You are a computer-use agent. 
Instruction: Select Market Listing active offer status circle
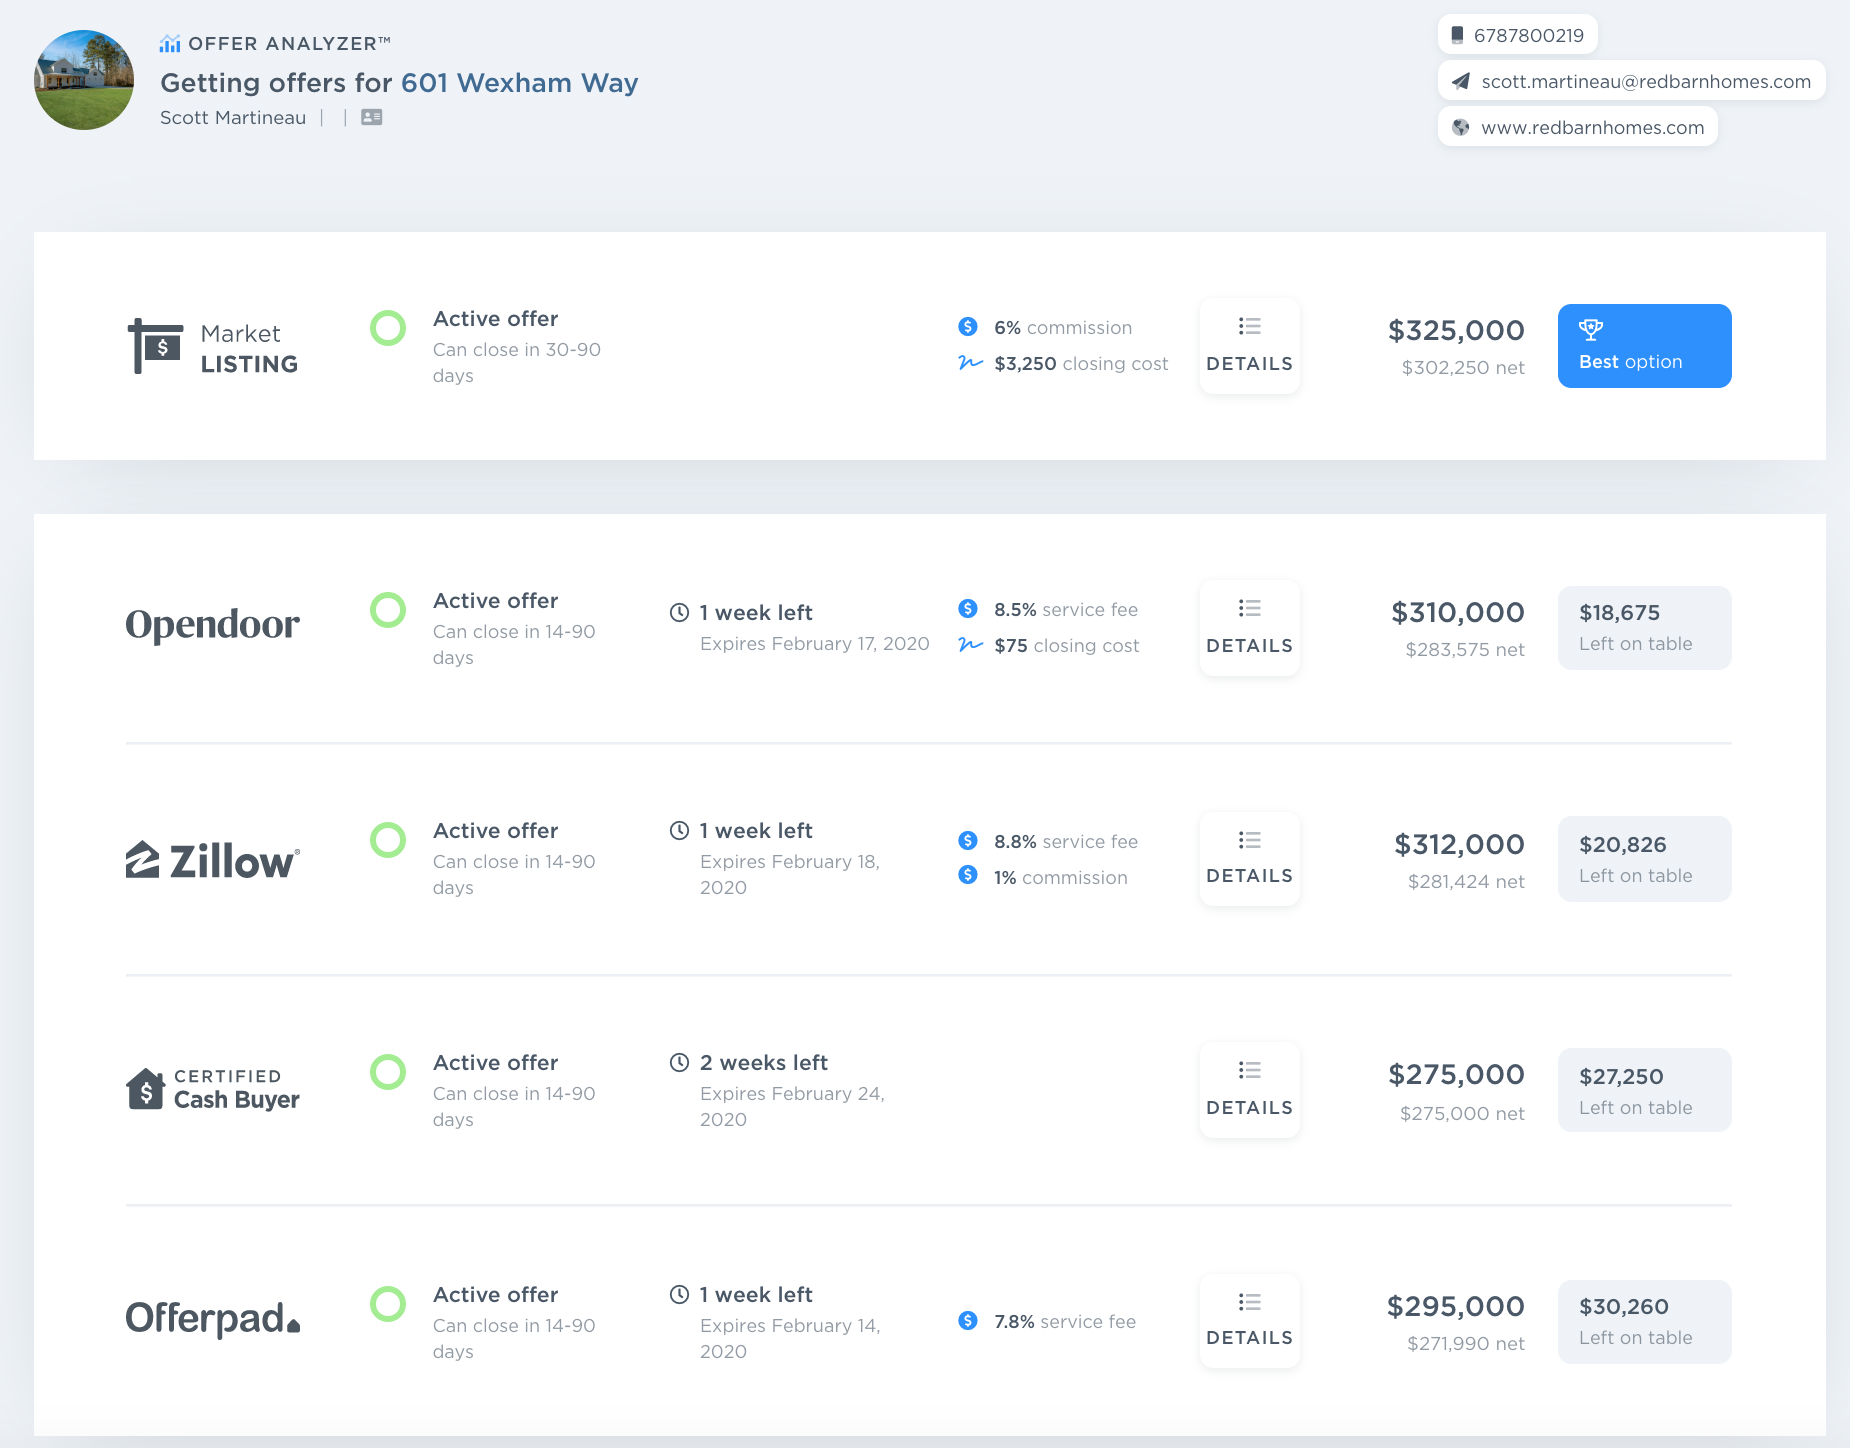(x=388, y=328)
